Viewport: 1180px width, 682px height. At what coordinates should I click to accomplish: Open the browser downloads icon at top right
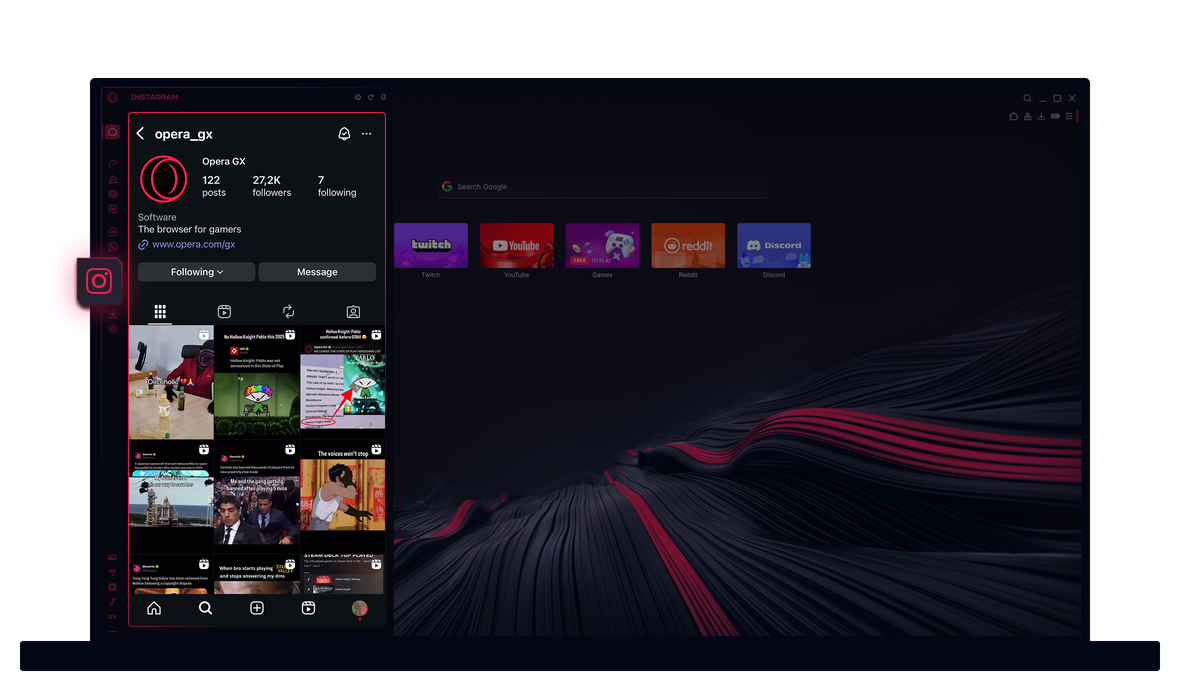click(1041, 116)
